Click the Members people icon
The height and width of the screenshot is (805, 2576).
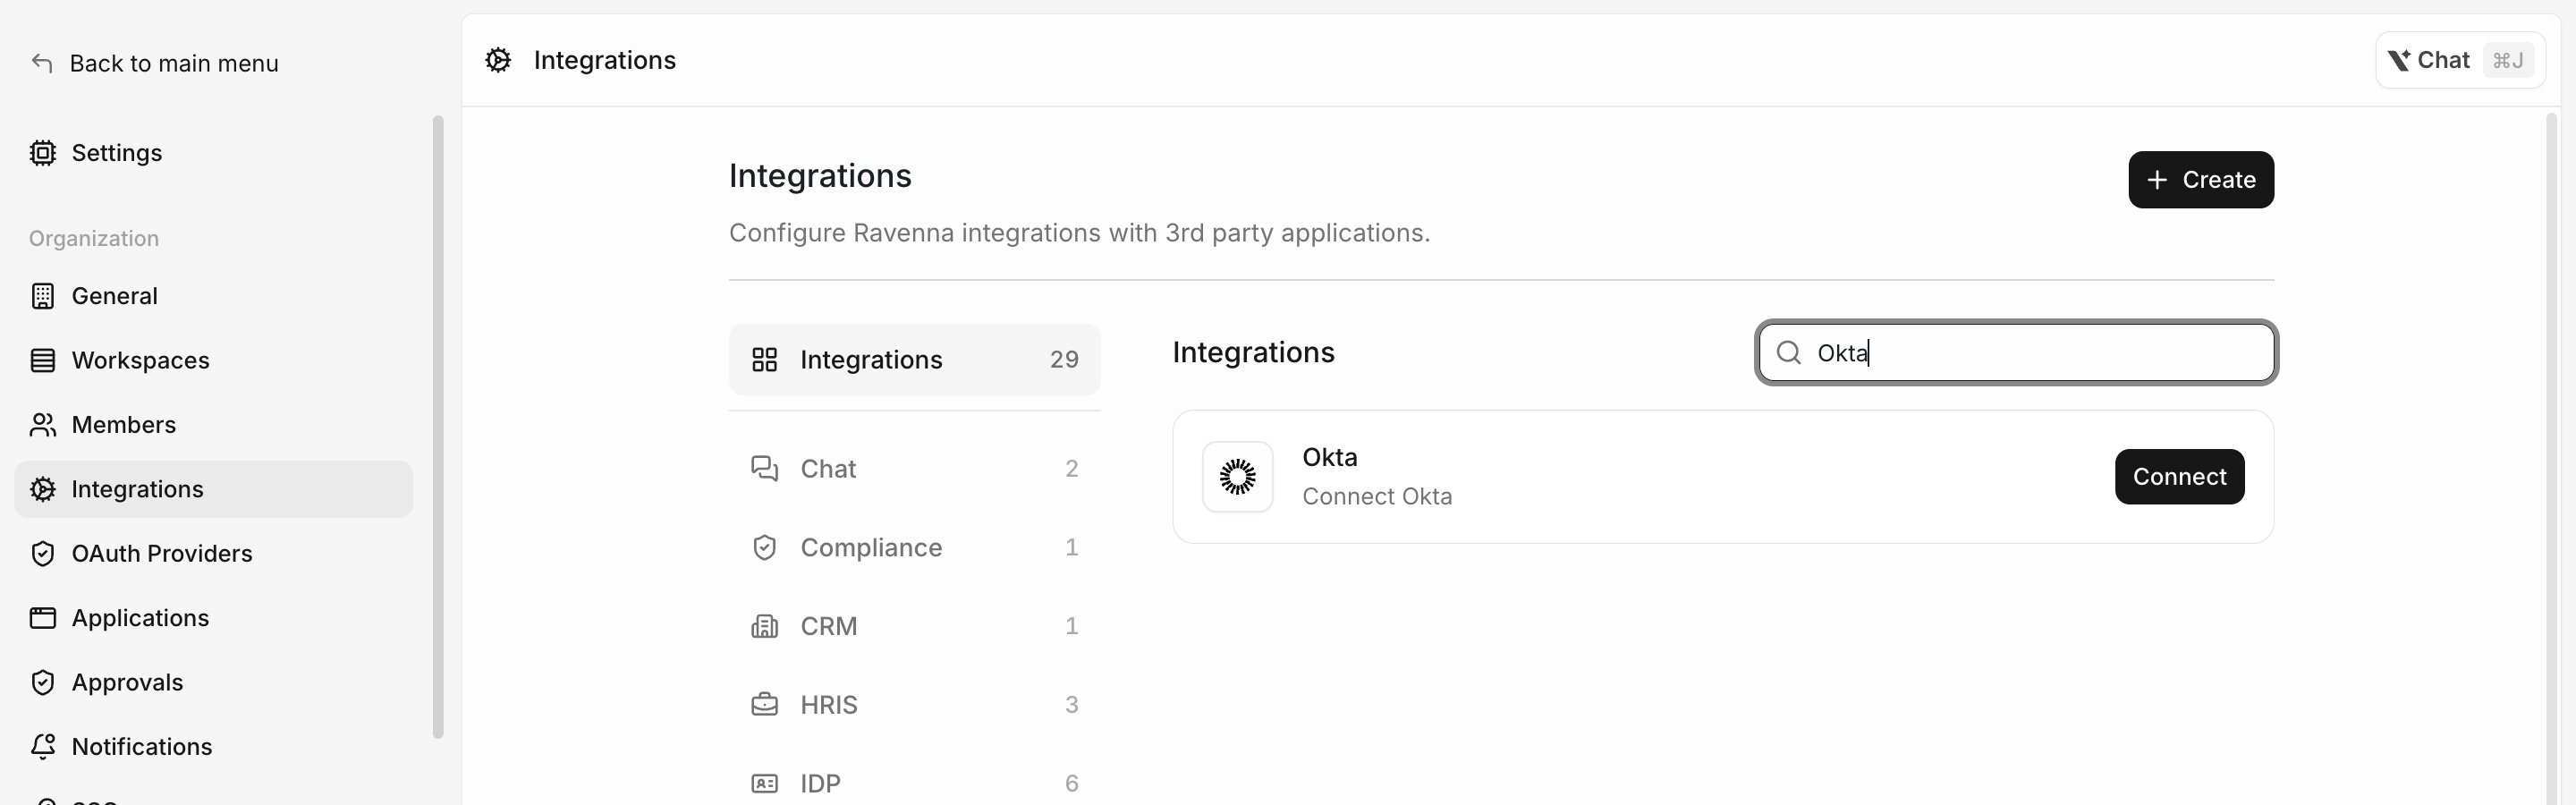[x=42, y=425]
